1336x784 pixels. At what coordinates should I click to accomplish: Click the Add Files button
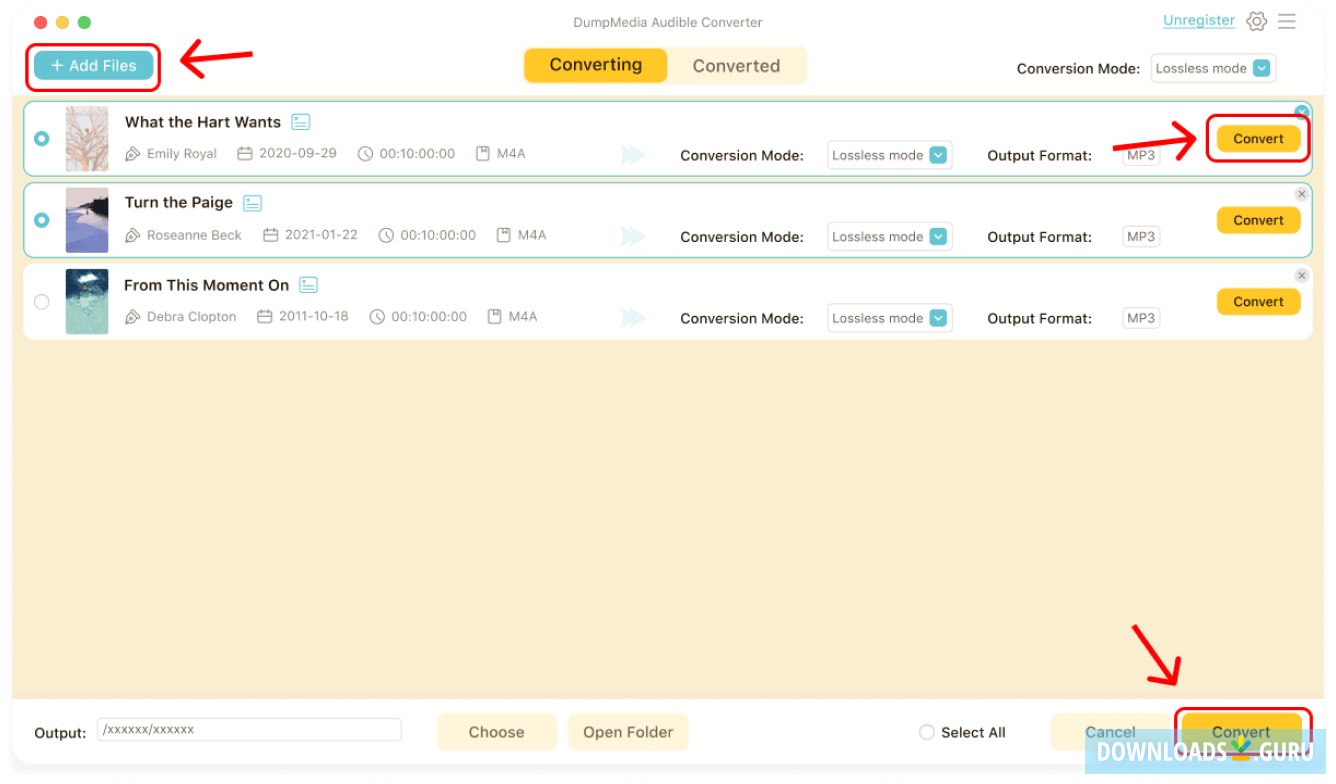94,66
